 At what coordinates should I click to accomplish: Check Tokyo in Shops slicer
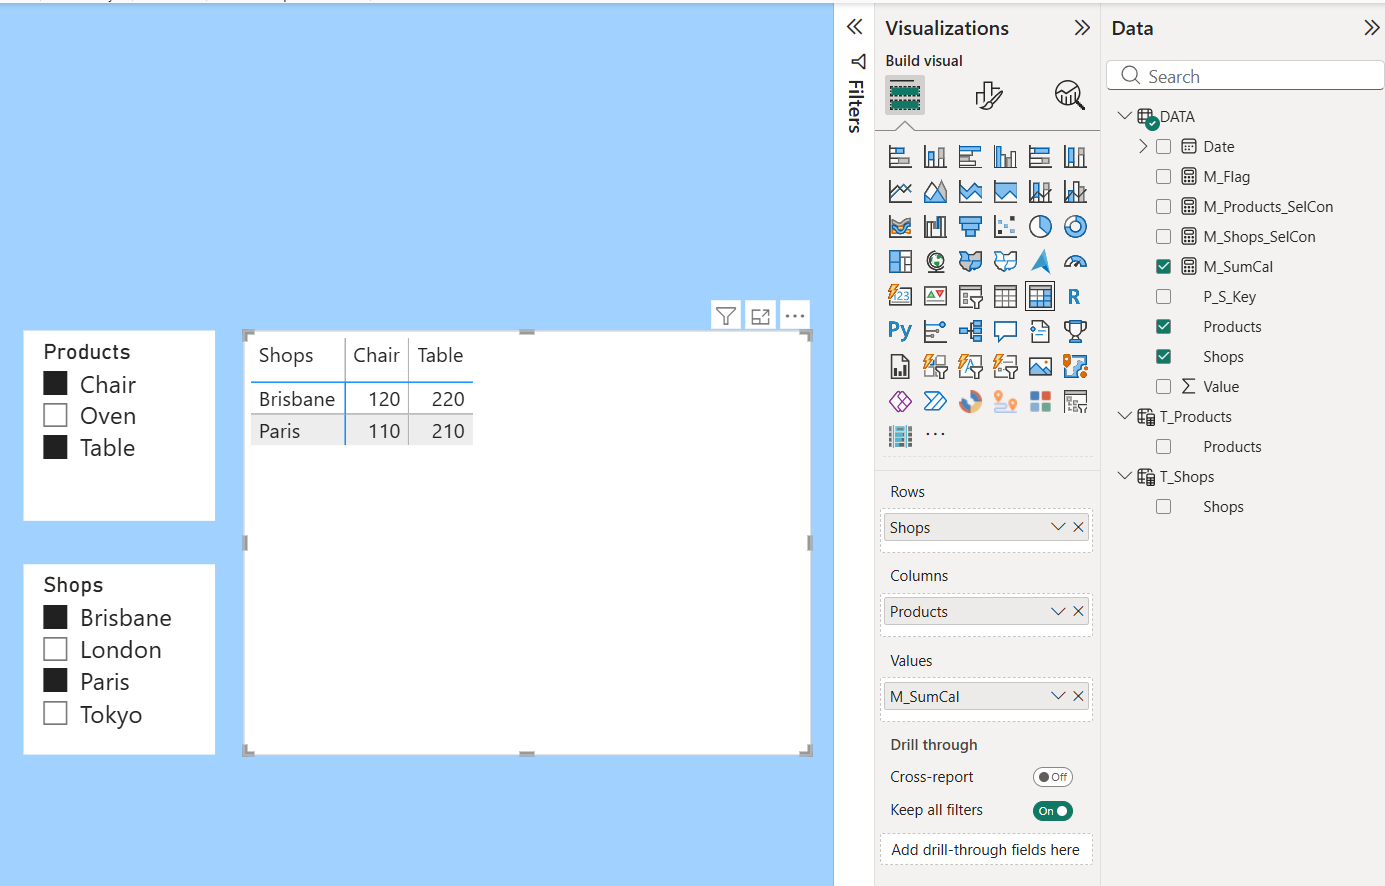click(56, 713)
